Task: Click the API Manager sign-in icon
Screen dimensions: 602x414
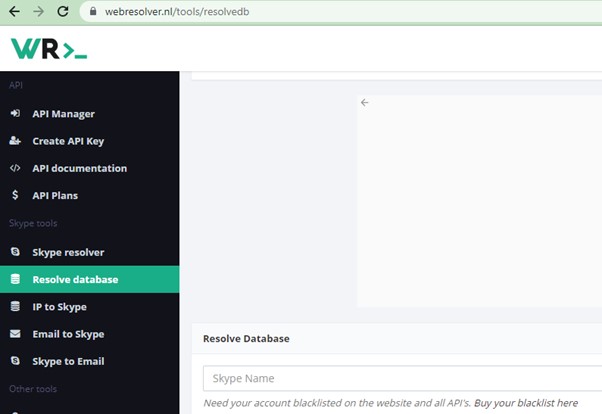Action: click(x=15, y=113)
